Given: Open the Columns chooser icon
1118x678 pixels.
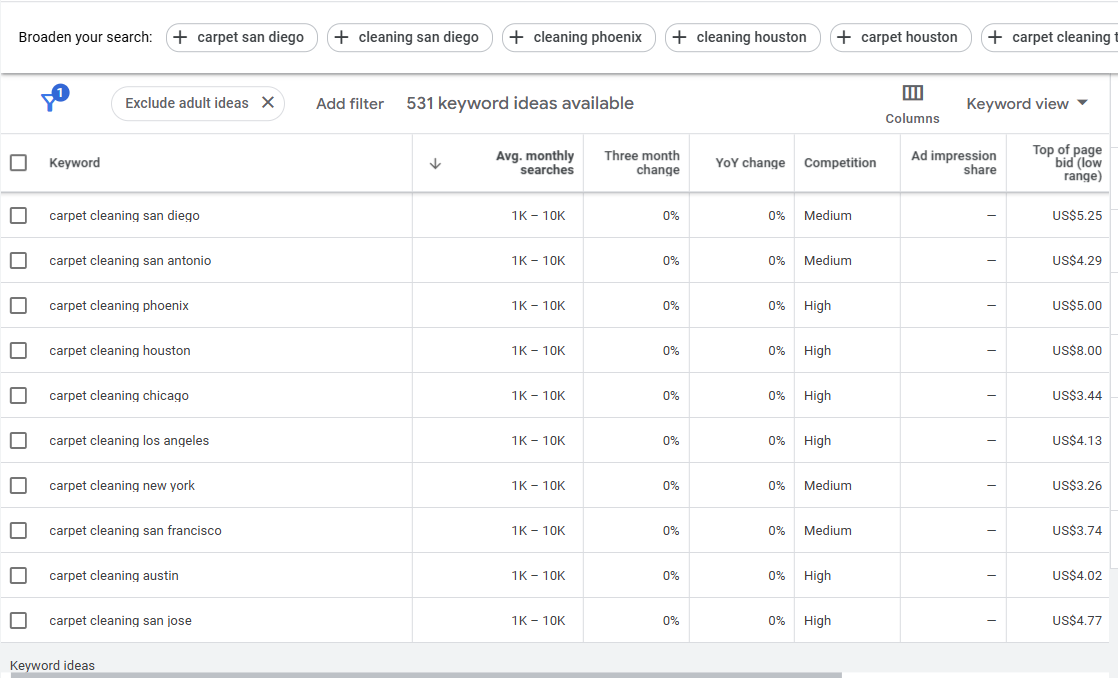Looking at the screenshot, I should tap(912, 94).
